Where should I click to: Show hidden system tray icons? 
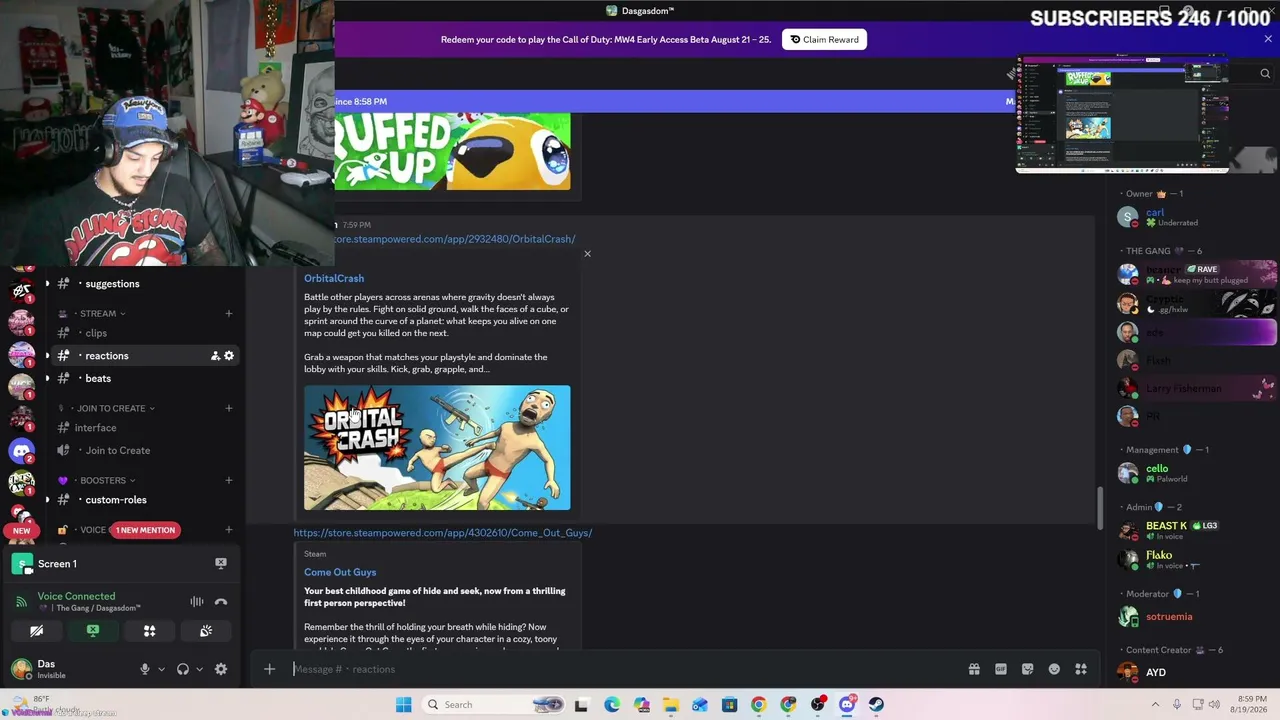(x=1155, y=705)
